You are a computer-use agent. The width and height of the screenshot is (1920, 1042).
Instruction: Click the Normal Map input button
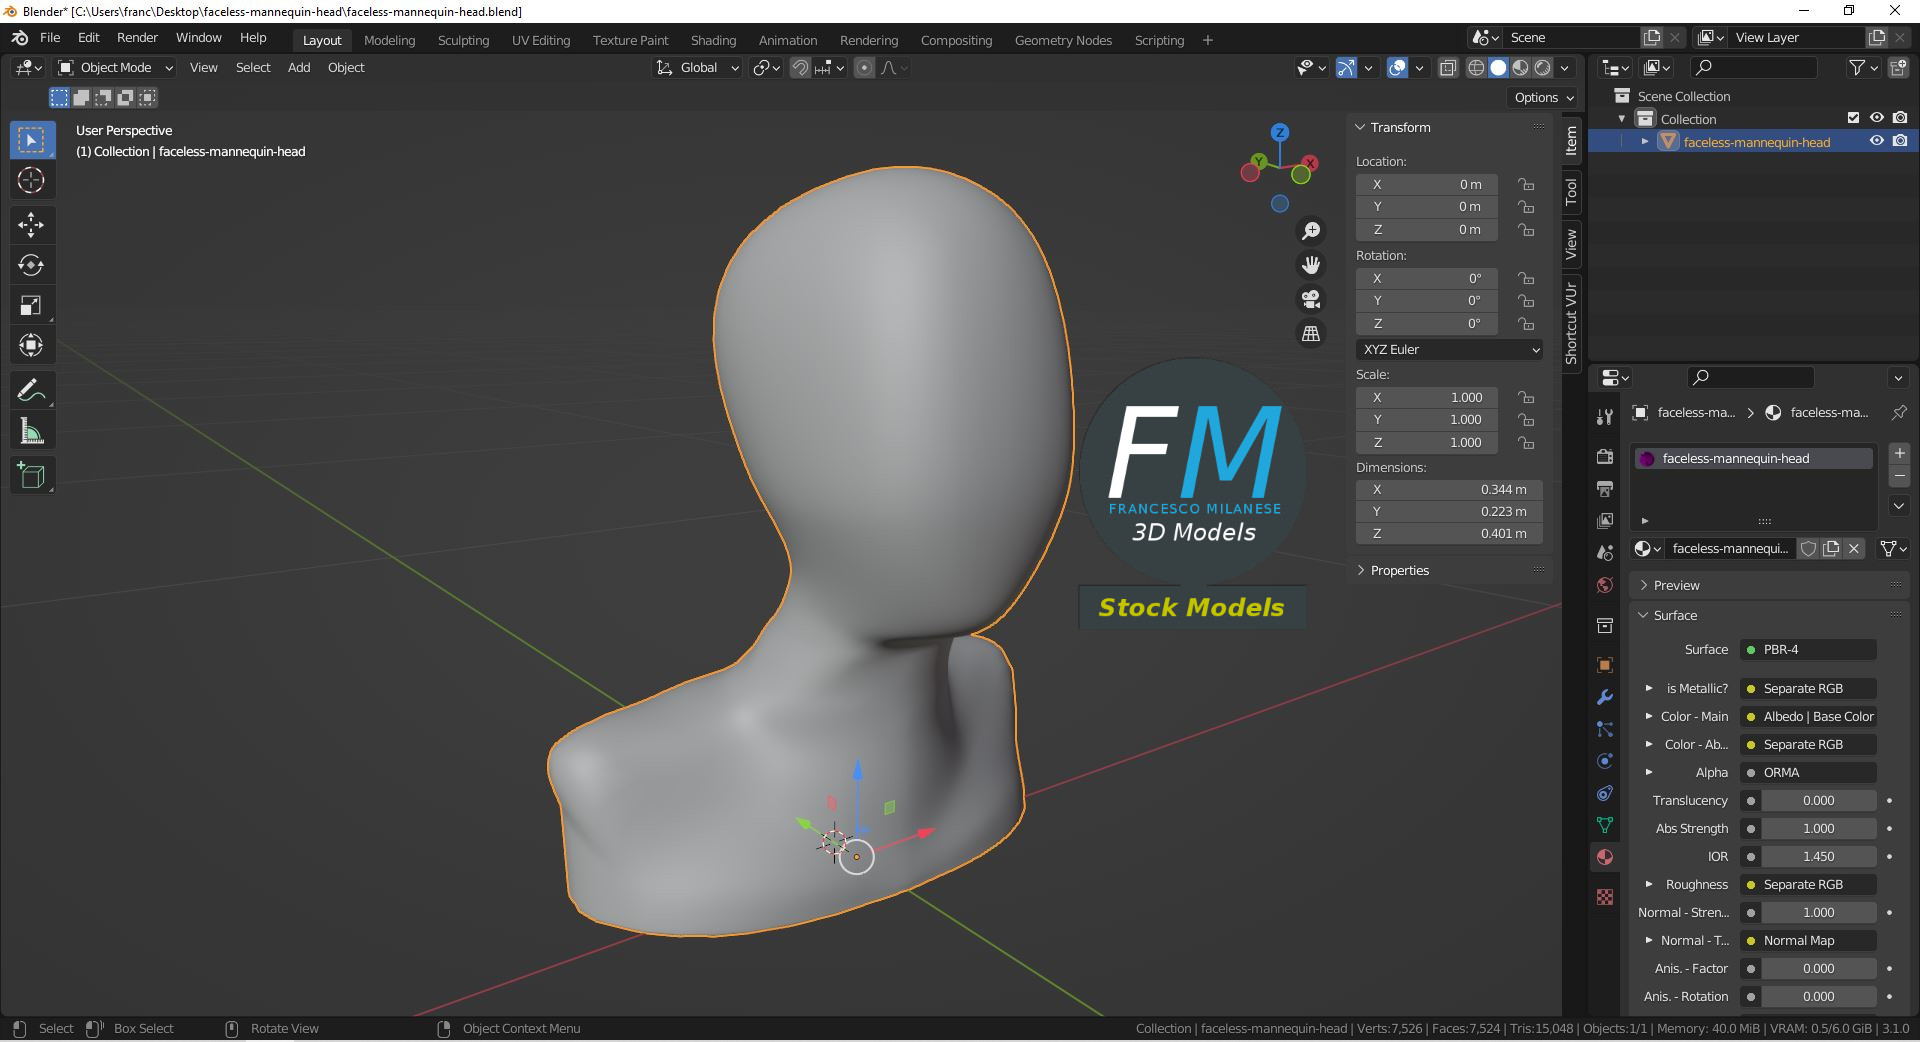pyautogui.click(x=1808, y=941)
